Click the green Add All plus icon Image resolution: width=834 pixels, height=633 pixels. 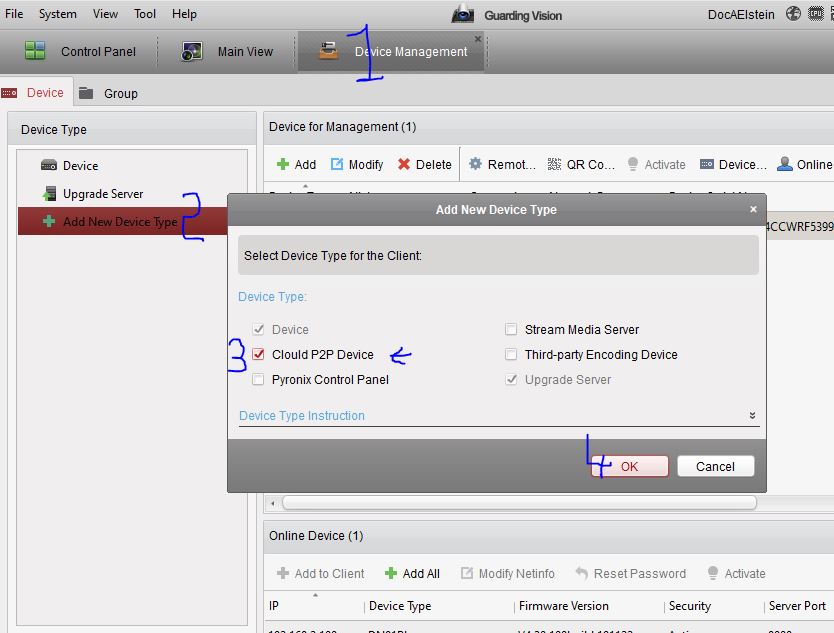pos(391,573)
